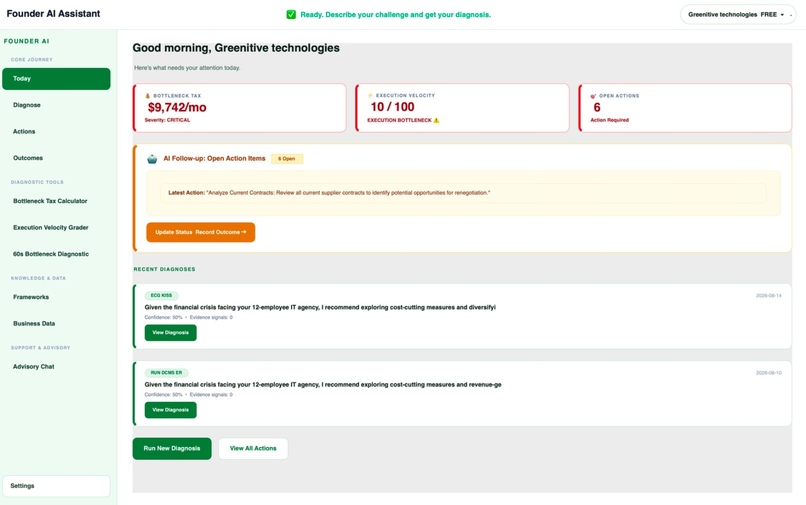Click the Run New Diagnosis button

(172, 448)
